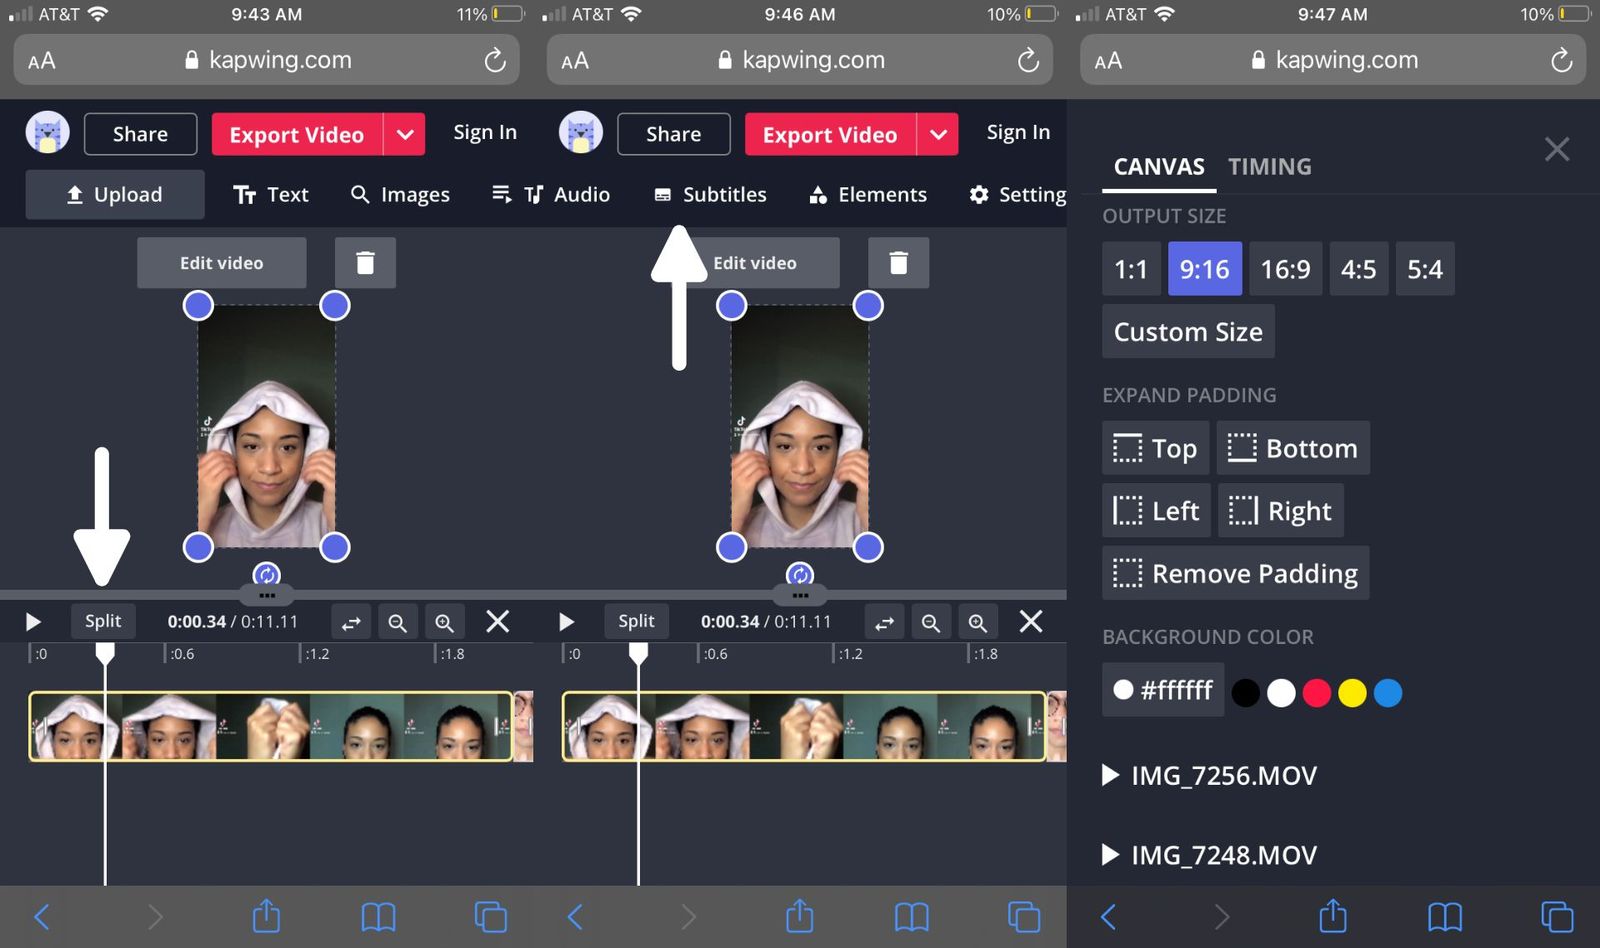
Task: Open the Elements tool
Action: point(867,195)
